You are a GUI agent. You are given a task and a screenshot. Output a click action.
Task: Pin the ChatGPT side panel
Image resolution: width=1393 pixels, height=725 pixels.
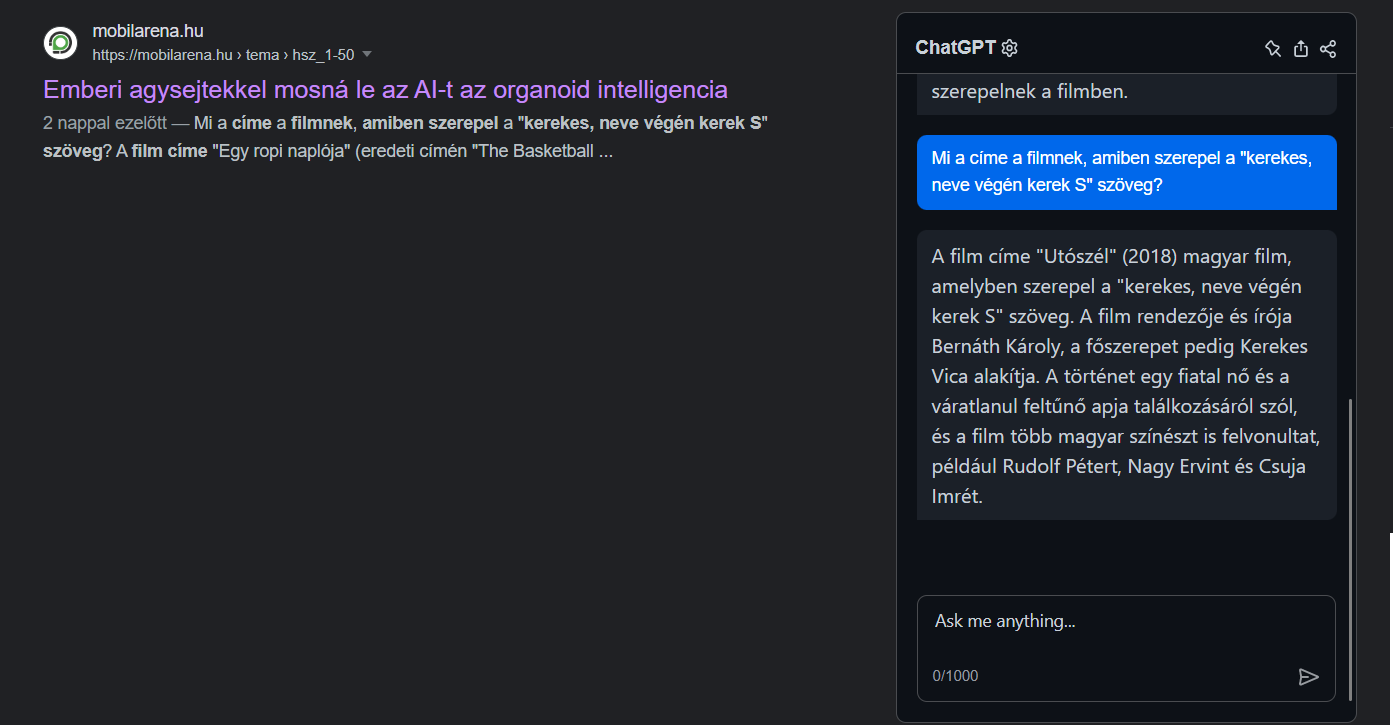pos(1273,48)
